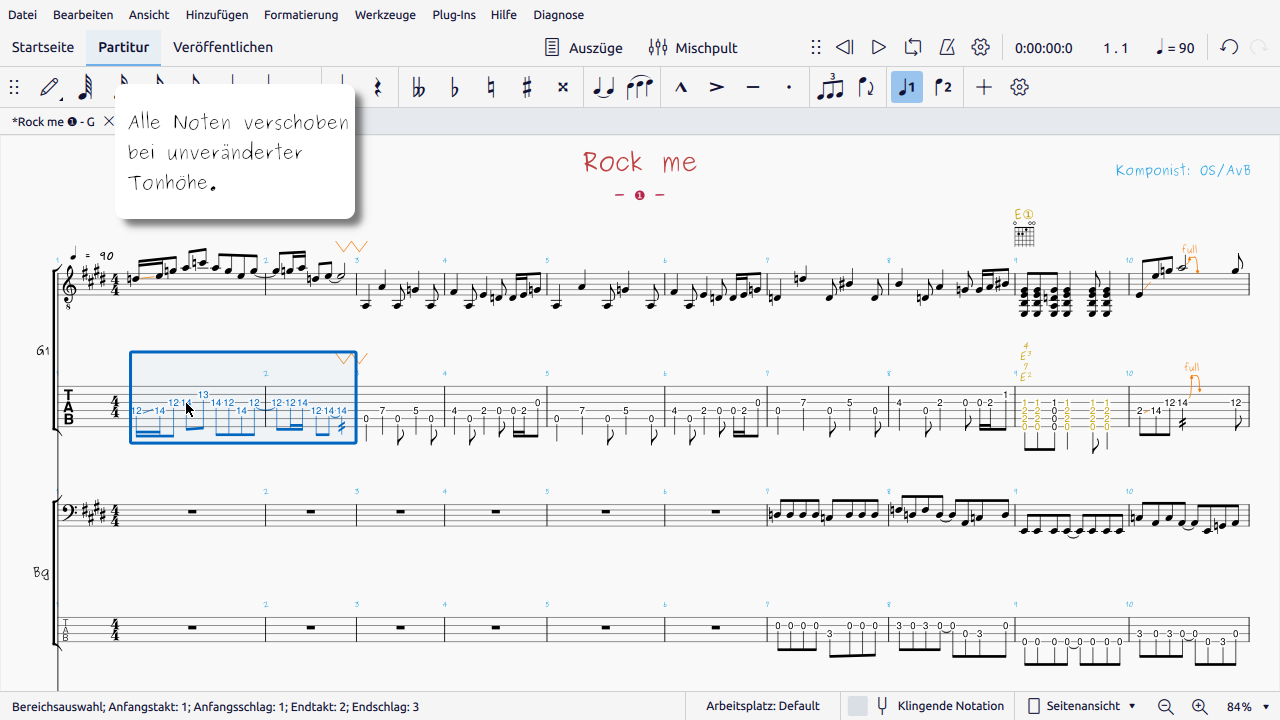Click the rewind playback button
Viewport: 1280px width, 720px height.
tap(844, 47)
